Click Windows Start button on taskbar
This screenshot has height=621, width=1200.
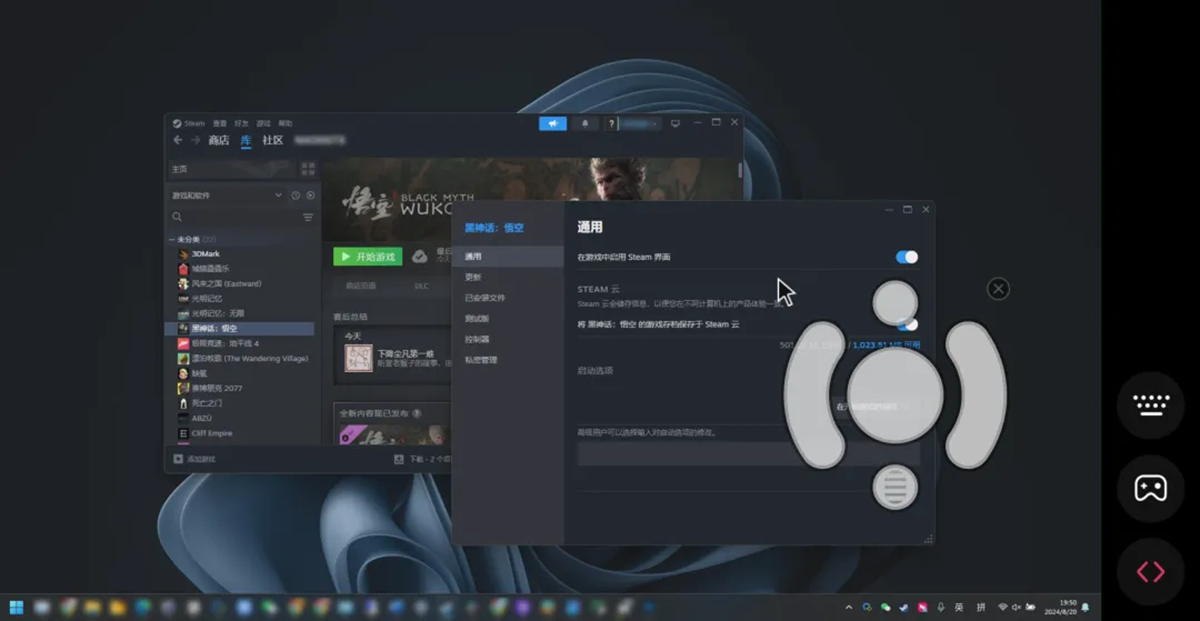[17, 606]
